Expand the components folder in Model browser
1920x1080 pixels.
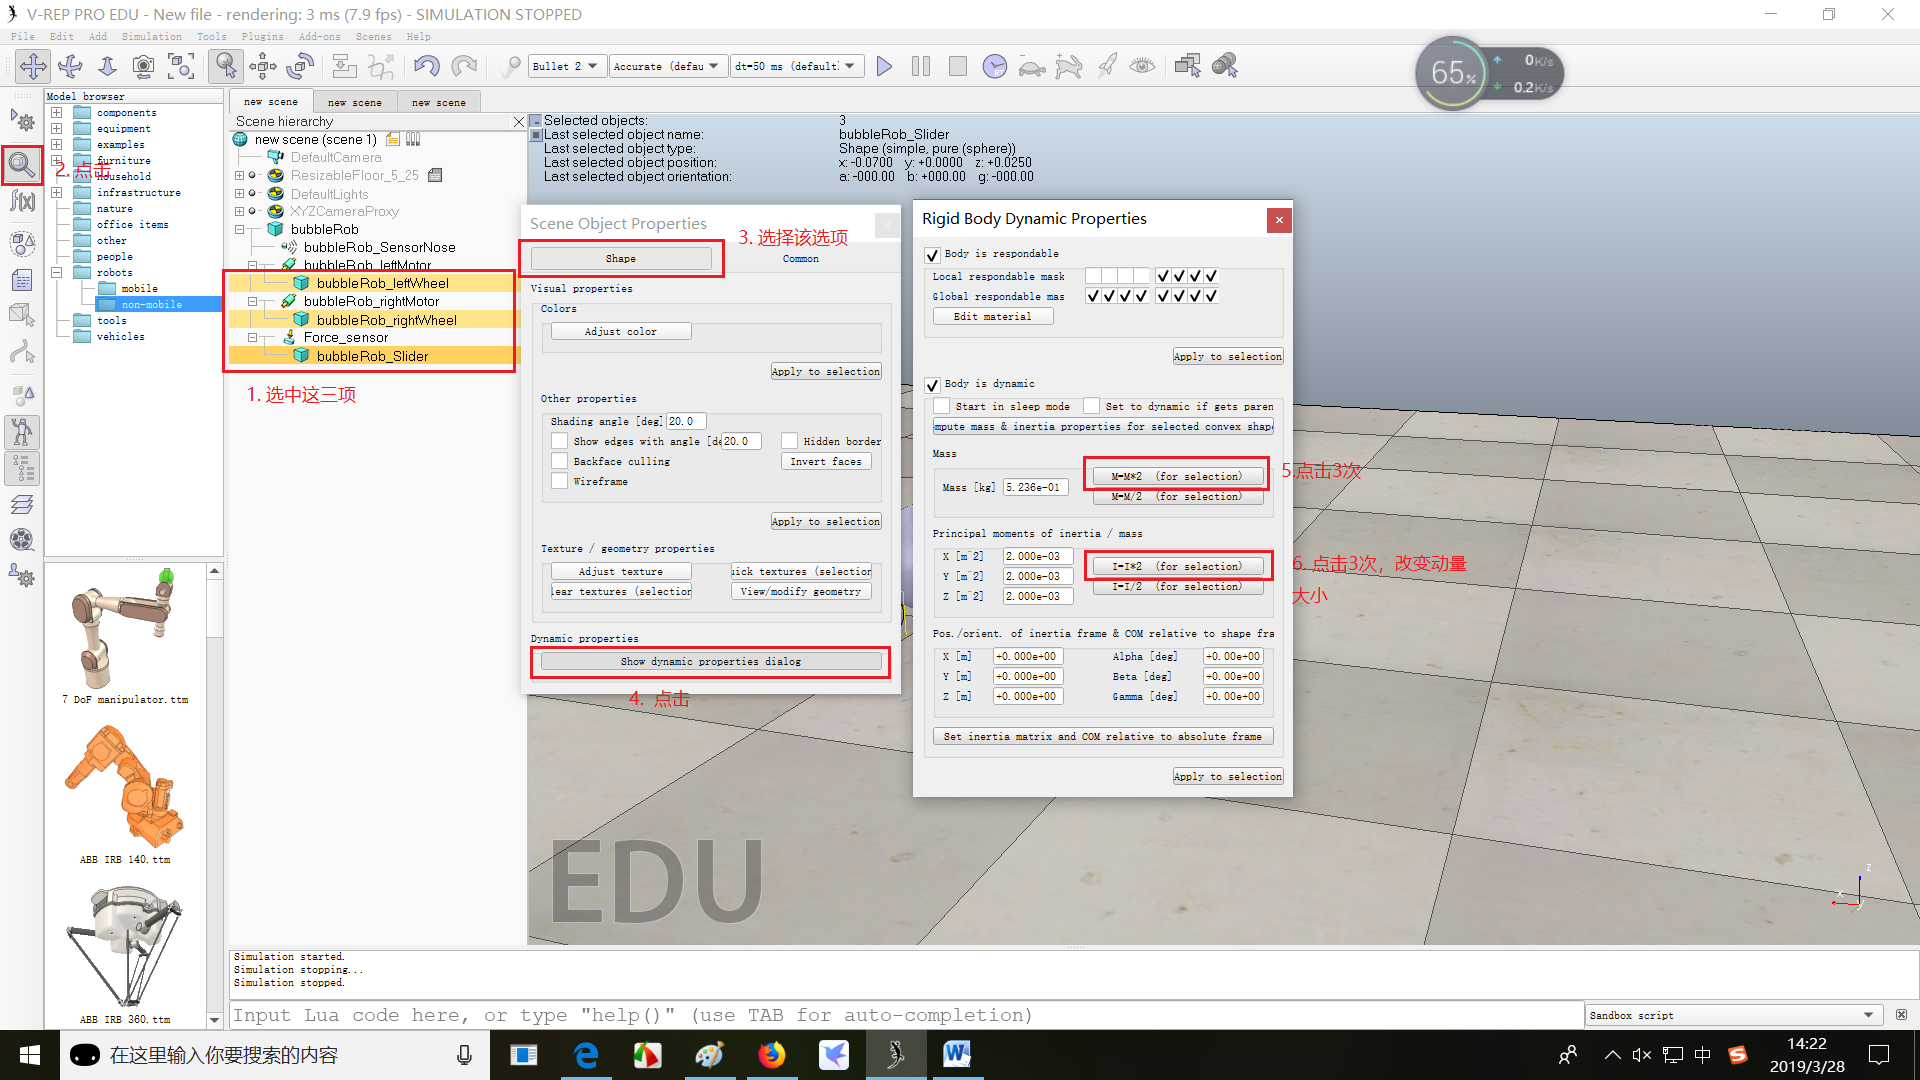point(57,113)
